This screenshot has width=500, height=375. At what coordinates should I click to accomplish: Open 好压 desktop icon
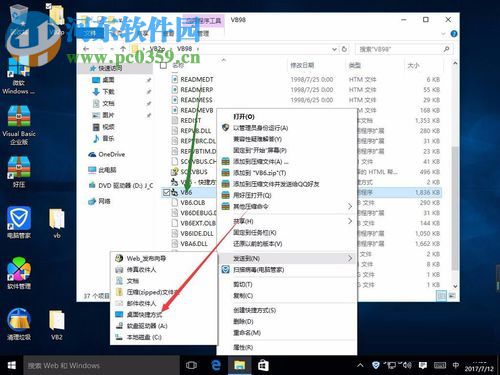tap(19, 172)
